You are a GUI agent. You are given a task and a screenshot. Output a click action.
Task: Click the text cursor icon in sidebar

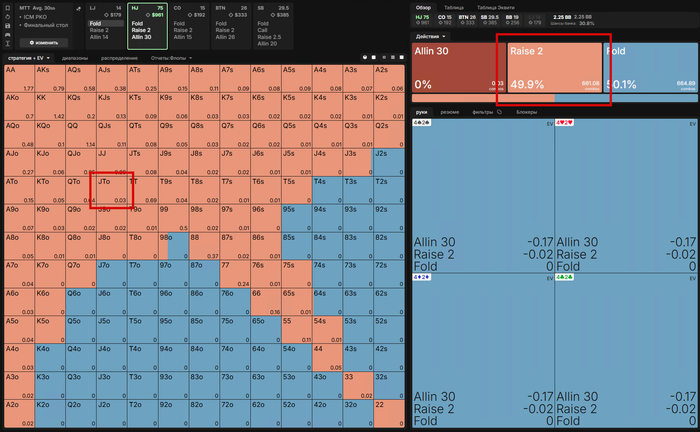(8, 43)
